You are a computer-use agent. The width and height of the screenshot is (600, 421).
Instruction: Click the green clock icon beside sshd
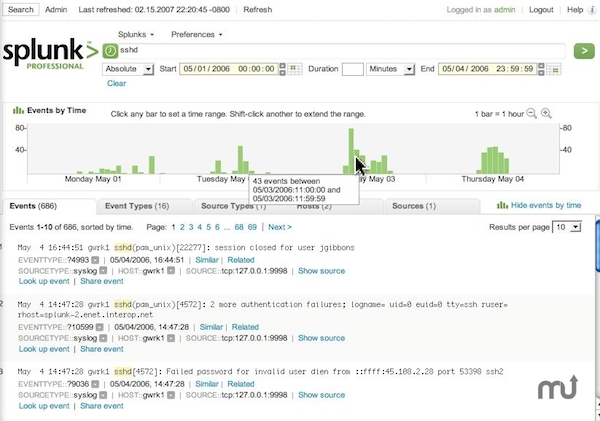tap(110, 51)
